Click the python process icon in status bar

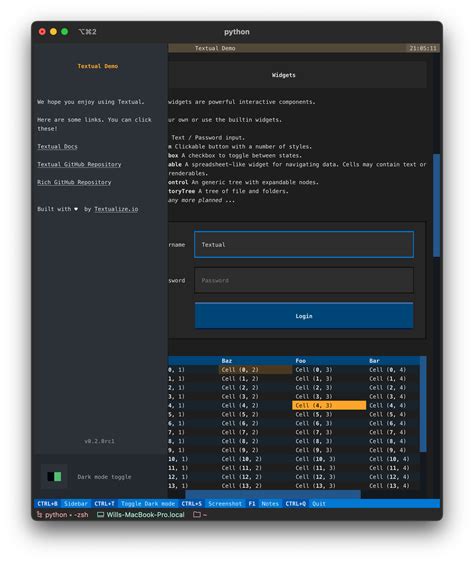click(x=39, y=515)
